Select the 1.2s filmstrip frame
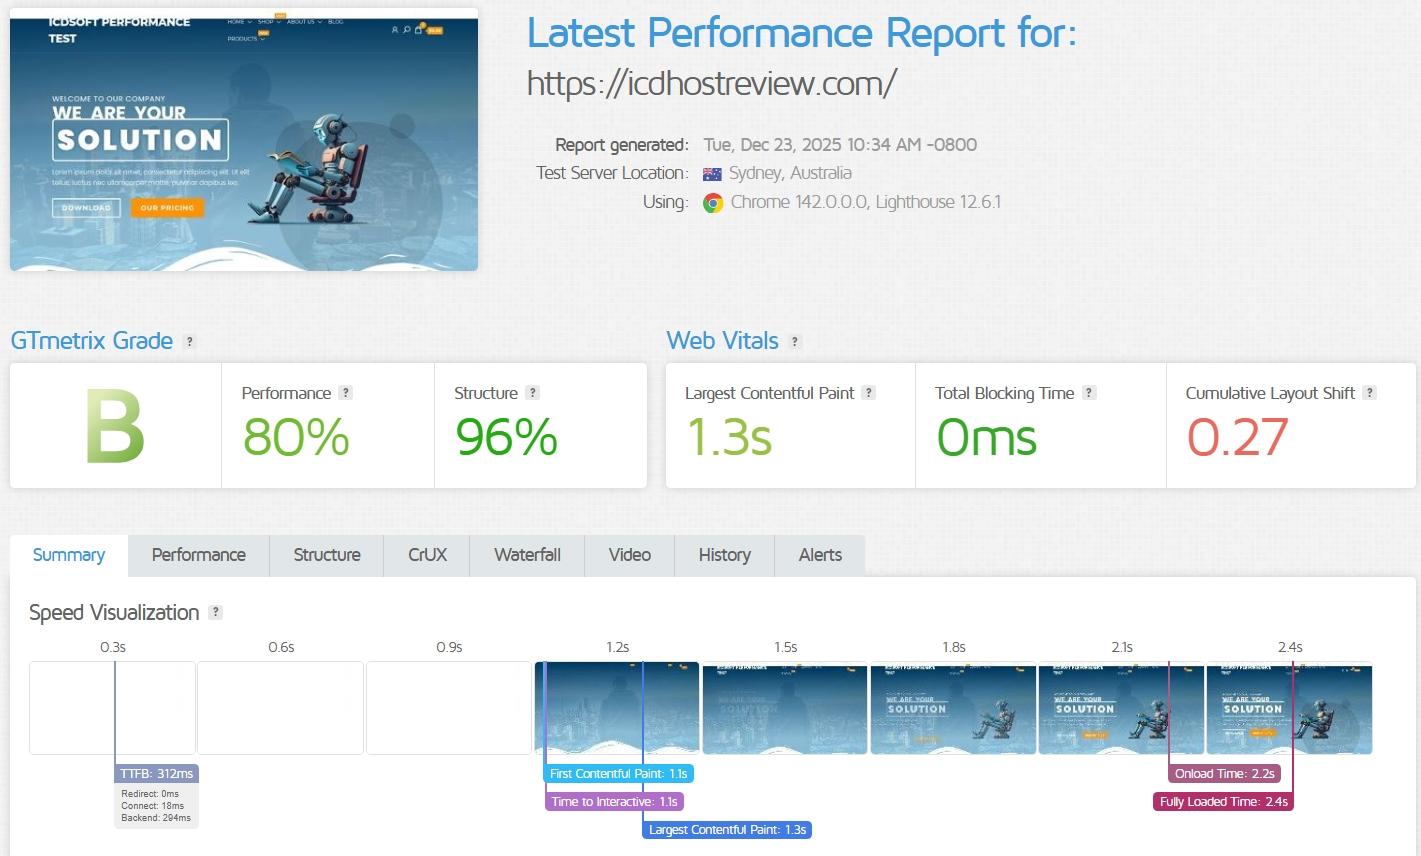The width and height of the screenshot is (1421, 856). 617,708
